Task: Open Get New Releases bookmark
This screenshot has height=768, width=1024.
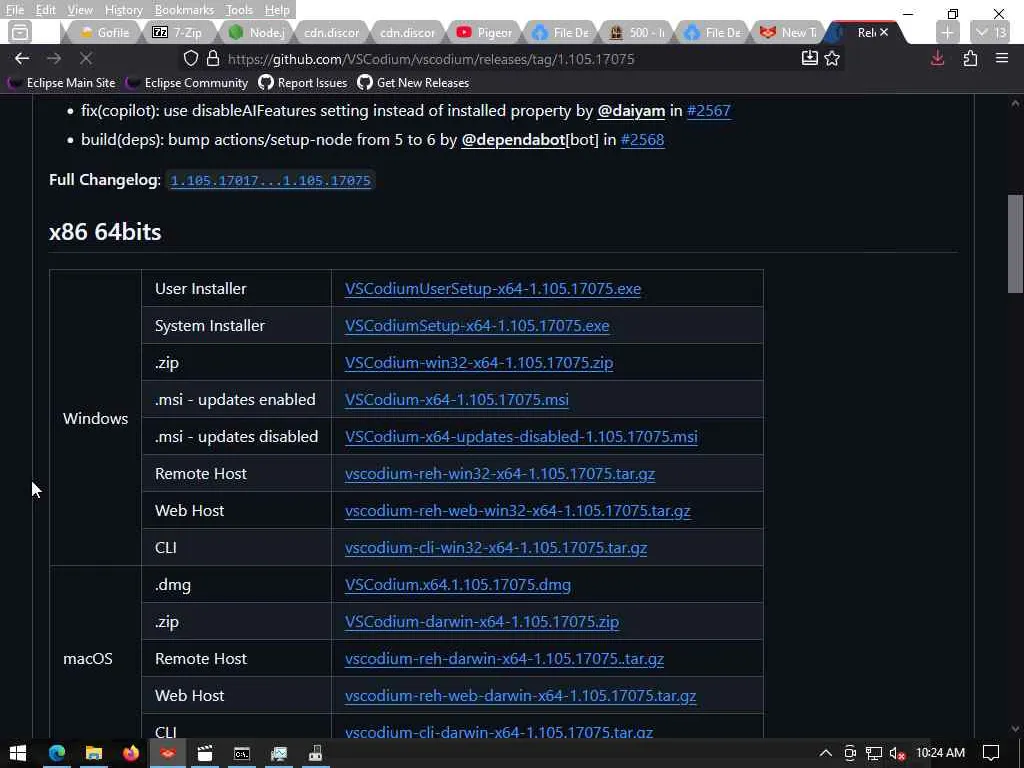Action: point(413,83)
